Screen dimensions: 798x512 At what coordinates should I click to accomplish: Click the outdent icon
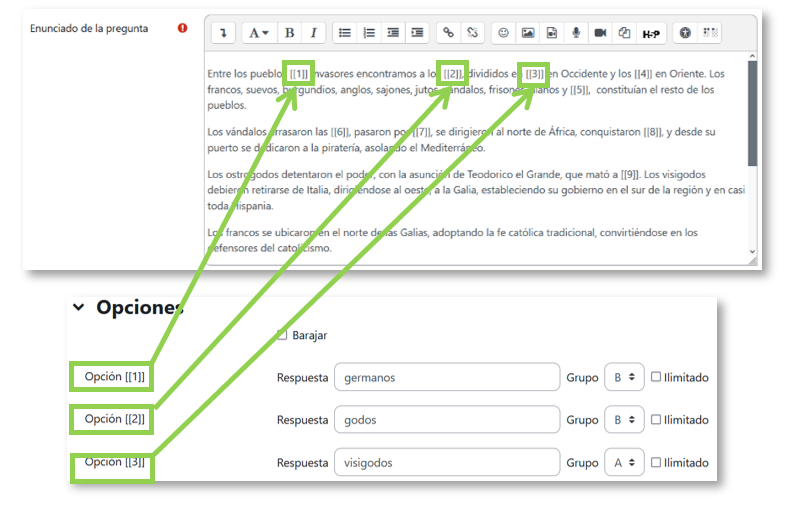393,33
